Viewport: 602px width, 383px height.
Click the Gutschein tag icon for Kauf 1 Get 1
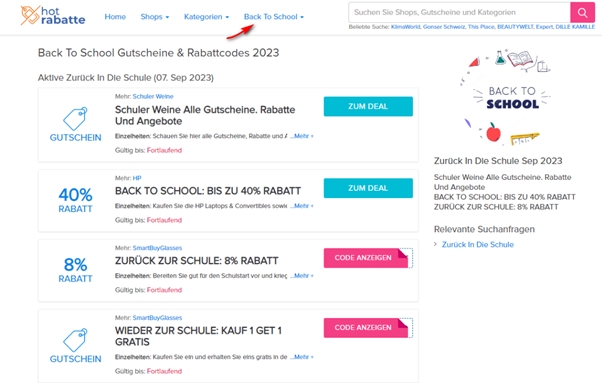75,340
